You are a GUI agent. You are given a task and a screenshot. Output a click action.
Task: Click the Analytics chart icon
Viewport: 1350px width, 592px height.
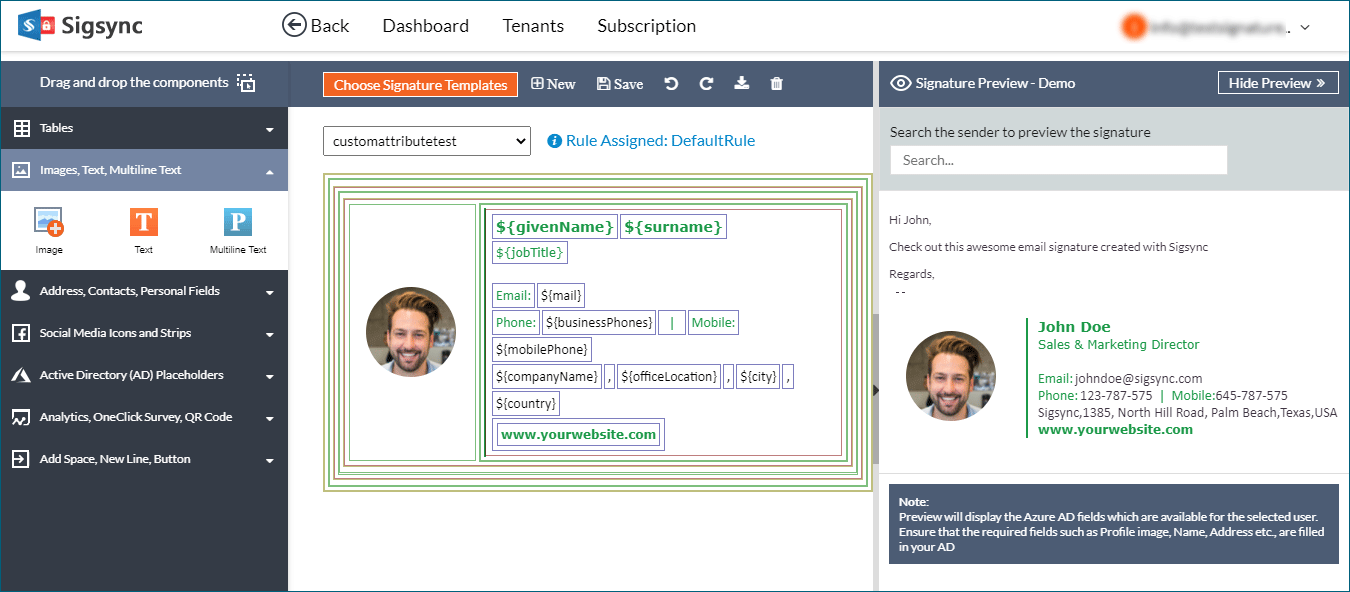pos(20,418)
